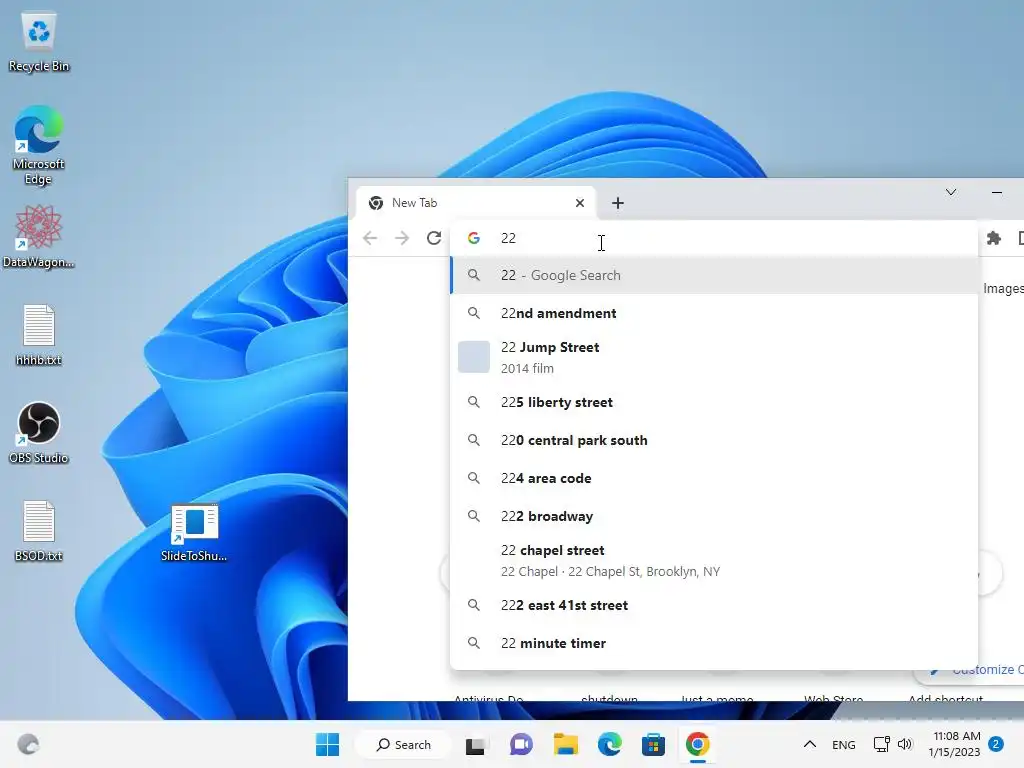Choose the '22 minute timer' suggestion
1024x768 pixels.
pos(714,643)
